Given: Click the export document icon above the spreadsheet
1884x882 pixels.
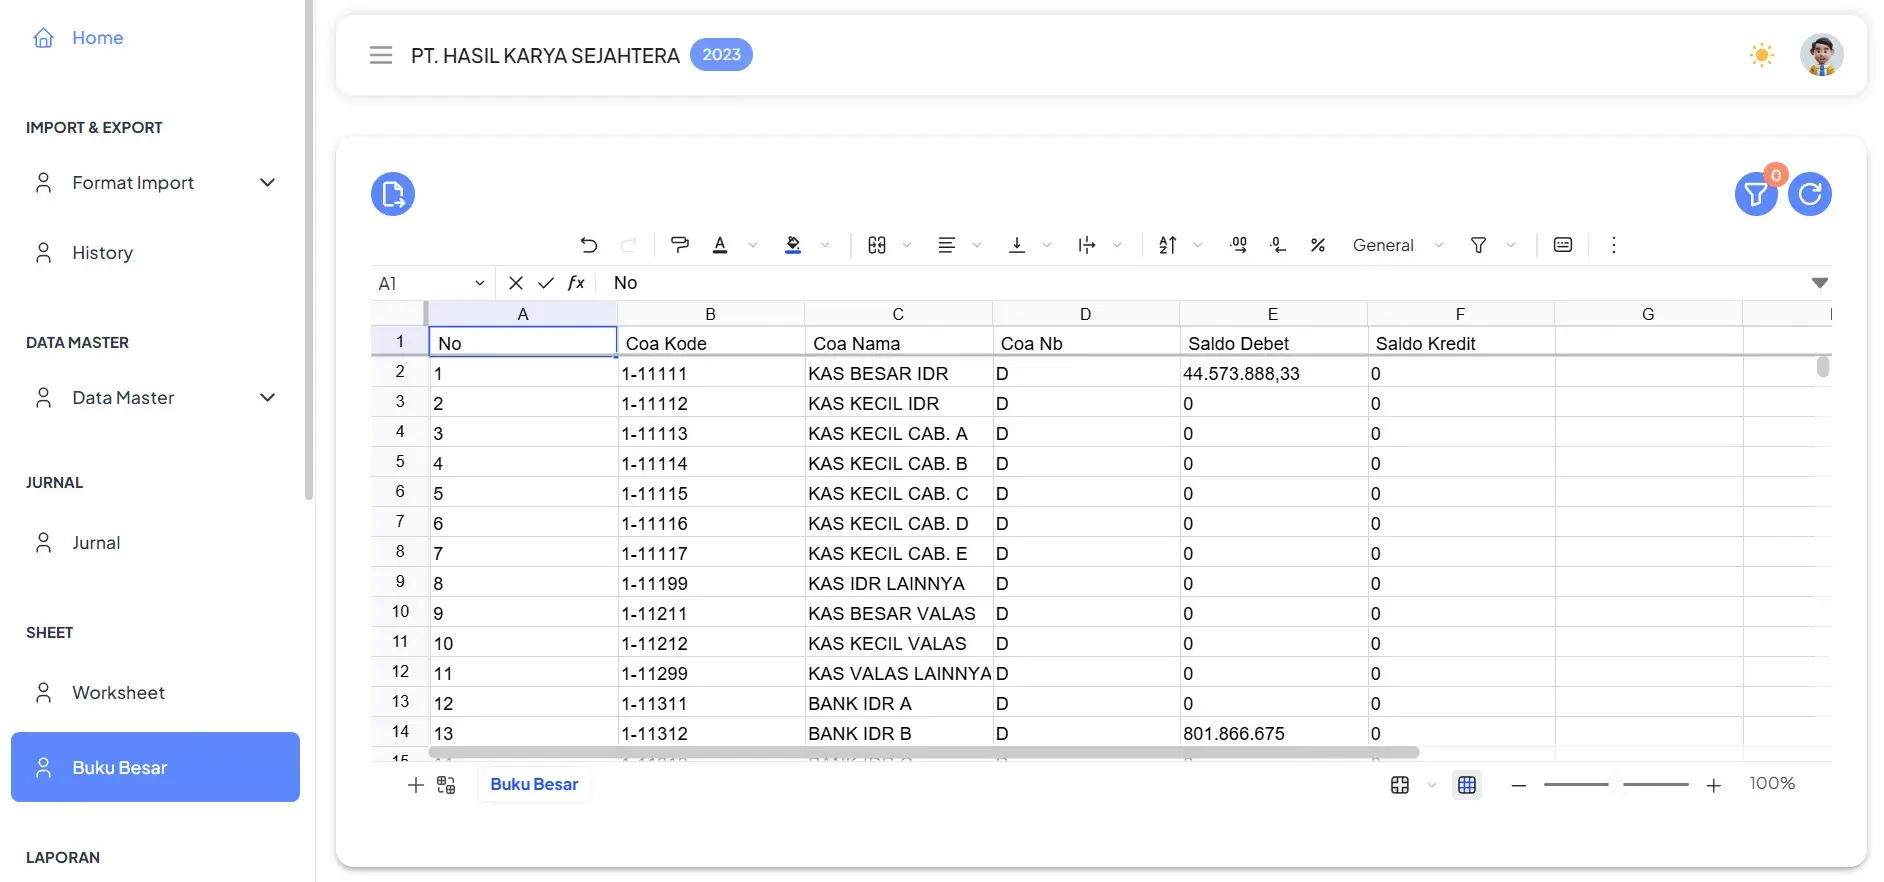Looking at the screenshot, I should pos(393,194).
